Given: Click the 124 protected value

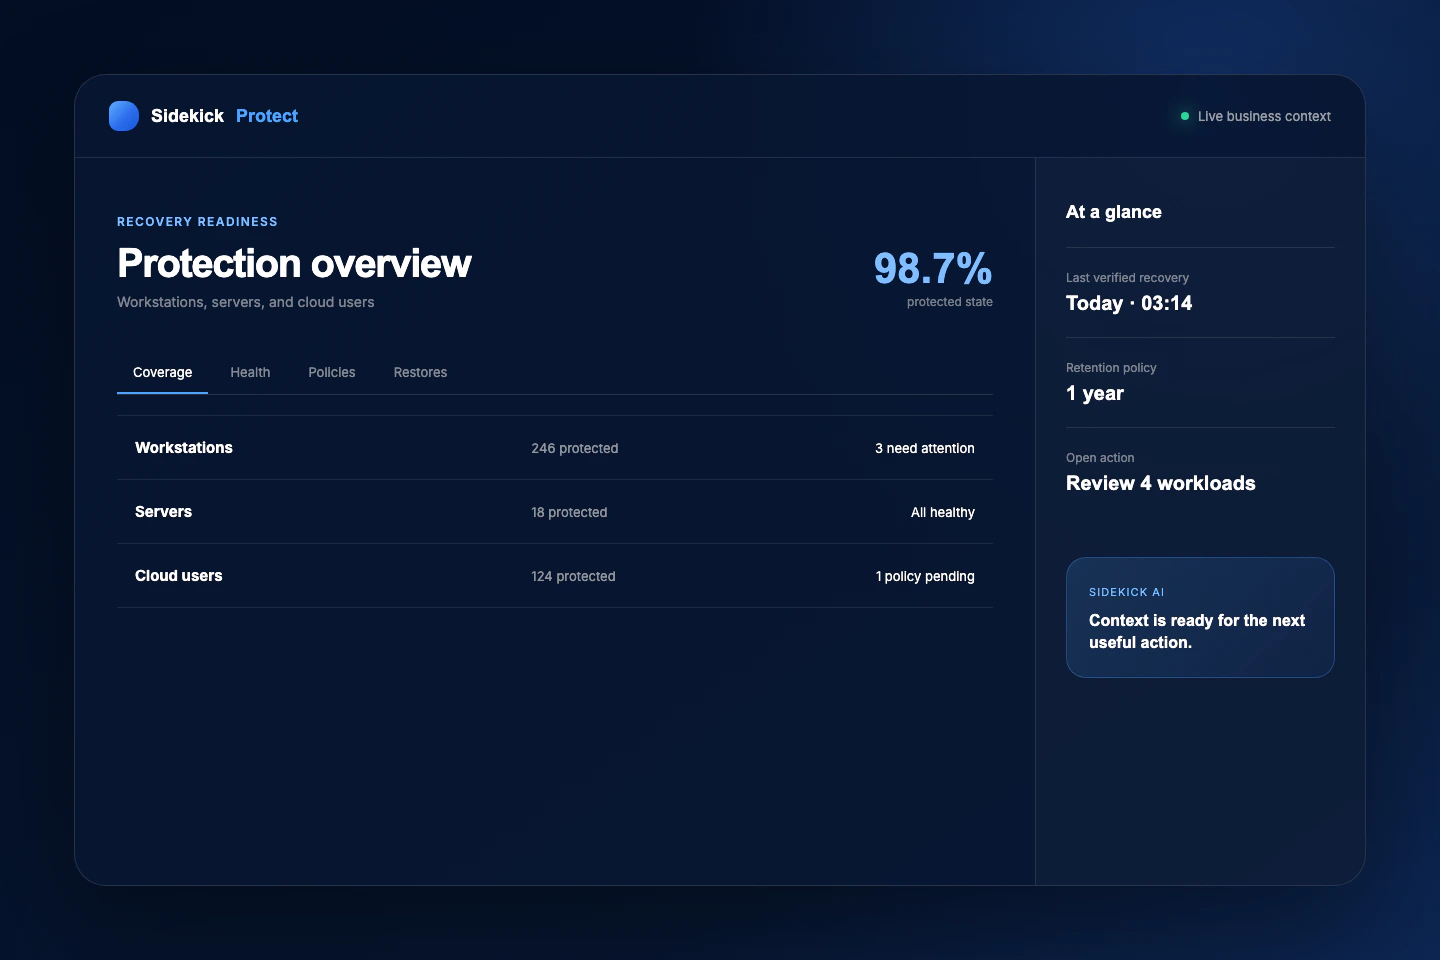Looking at the screenshot, I should [573, 576].
